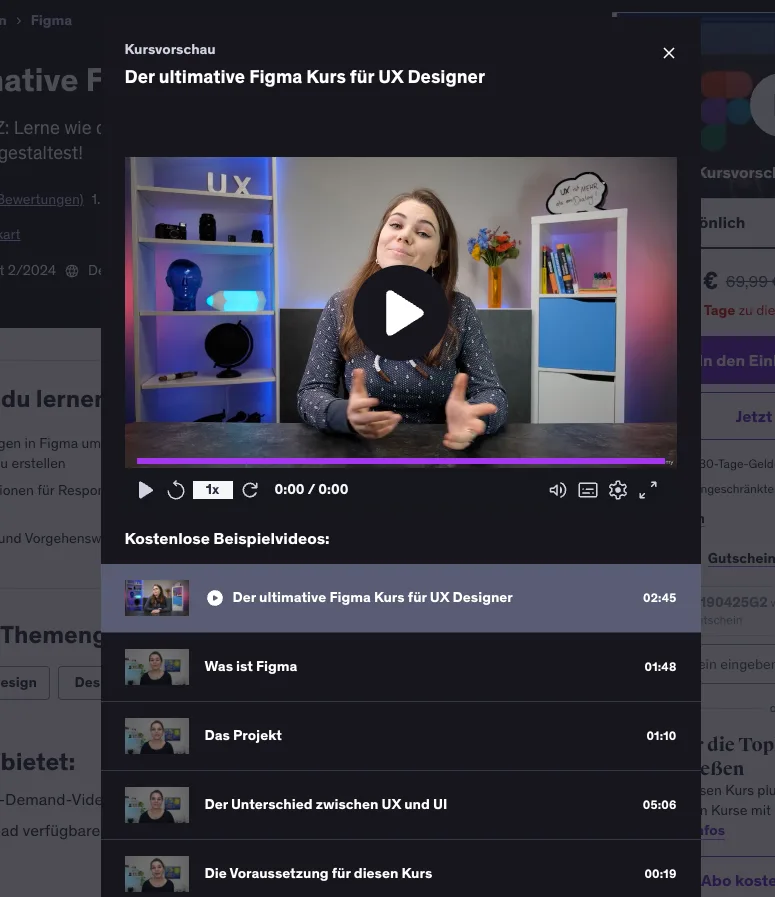Mute audio with the volume icon

[x=558, y=490]
